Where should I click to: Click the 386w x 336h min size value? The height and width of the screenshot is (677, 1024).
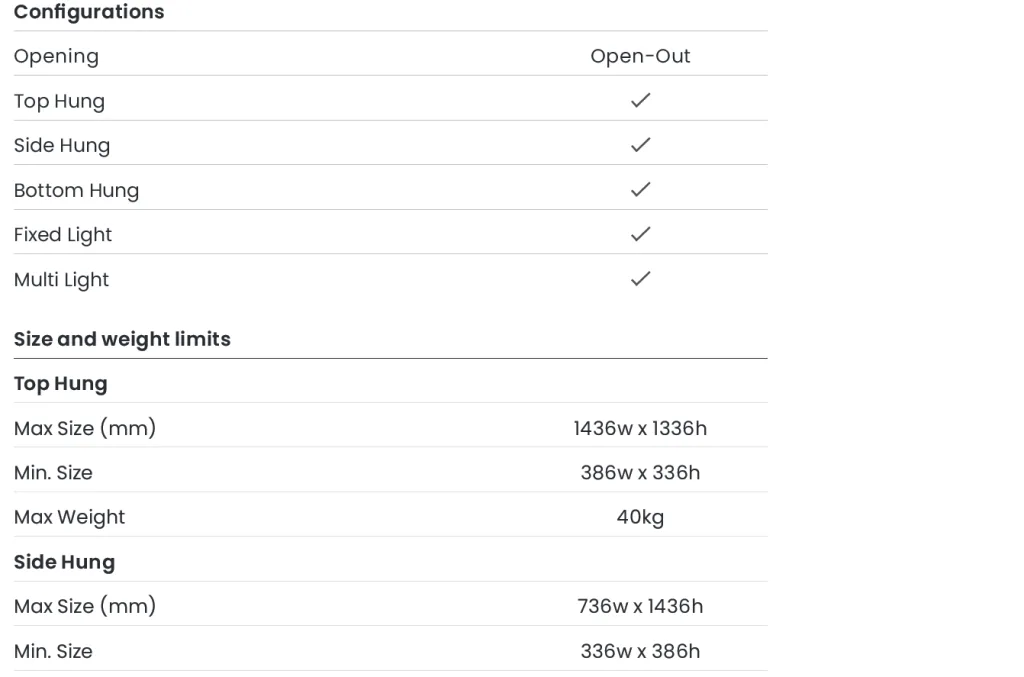[640, 473]
